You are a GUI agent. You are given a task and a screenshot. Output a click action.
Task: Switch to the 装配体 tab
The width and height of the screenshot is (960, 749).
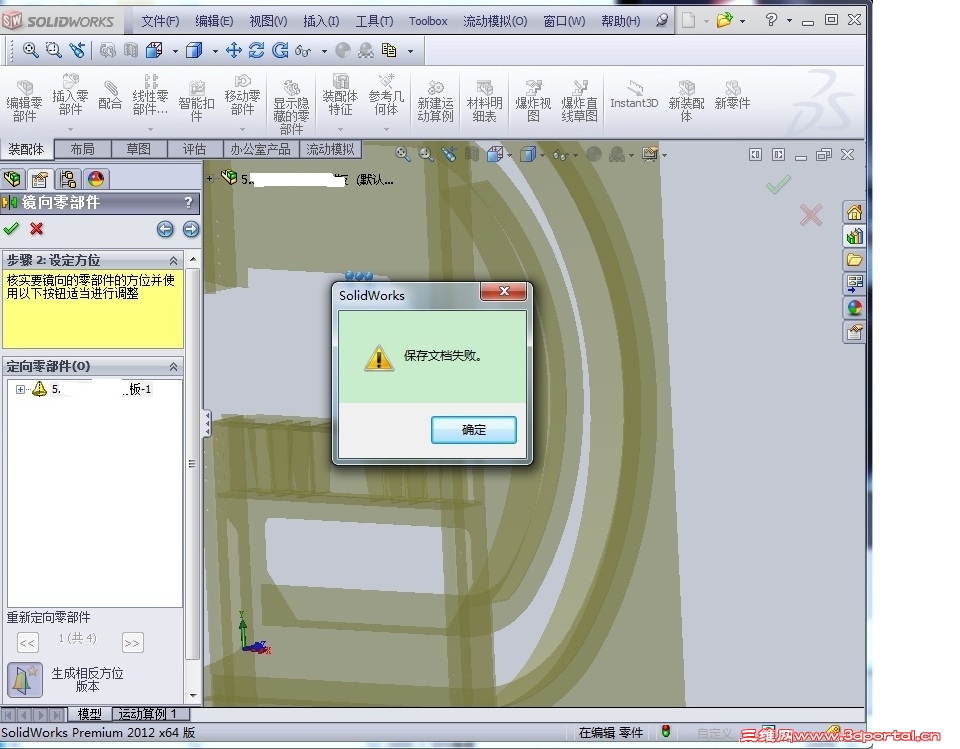click(x=26, y=149)
